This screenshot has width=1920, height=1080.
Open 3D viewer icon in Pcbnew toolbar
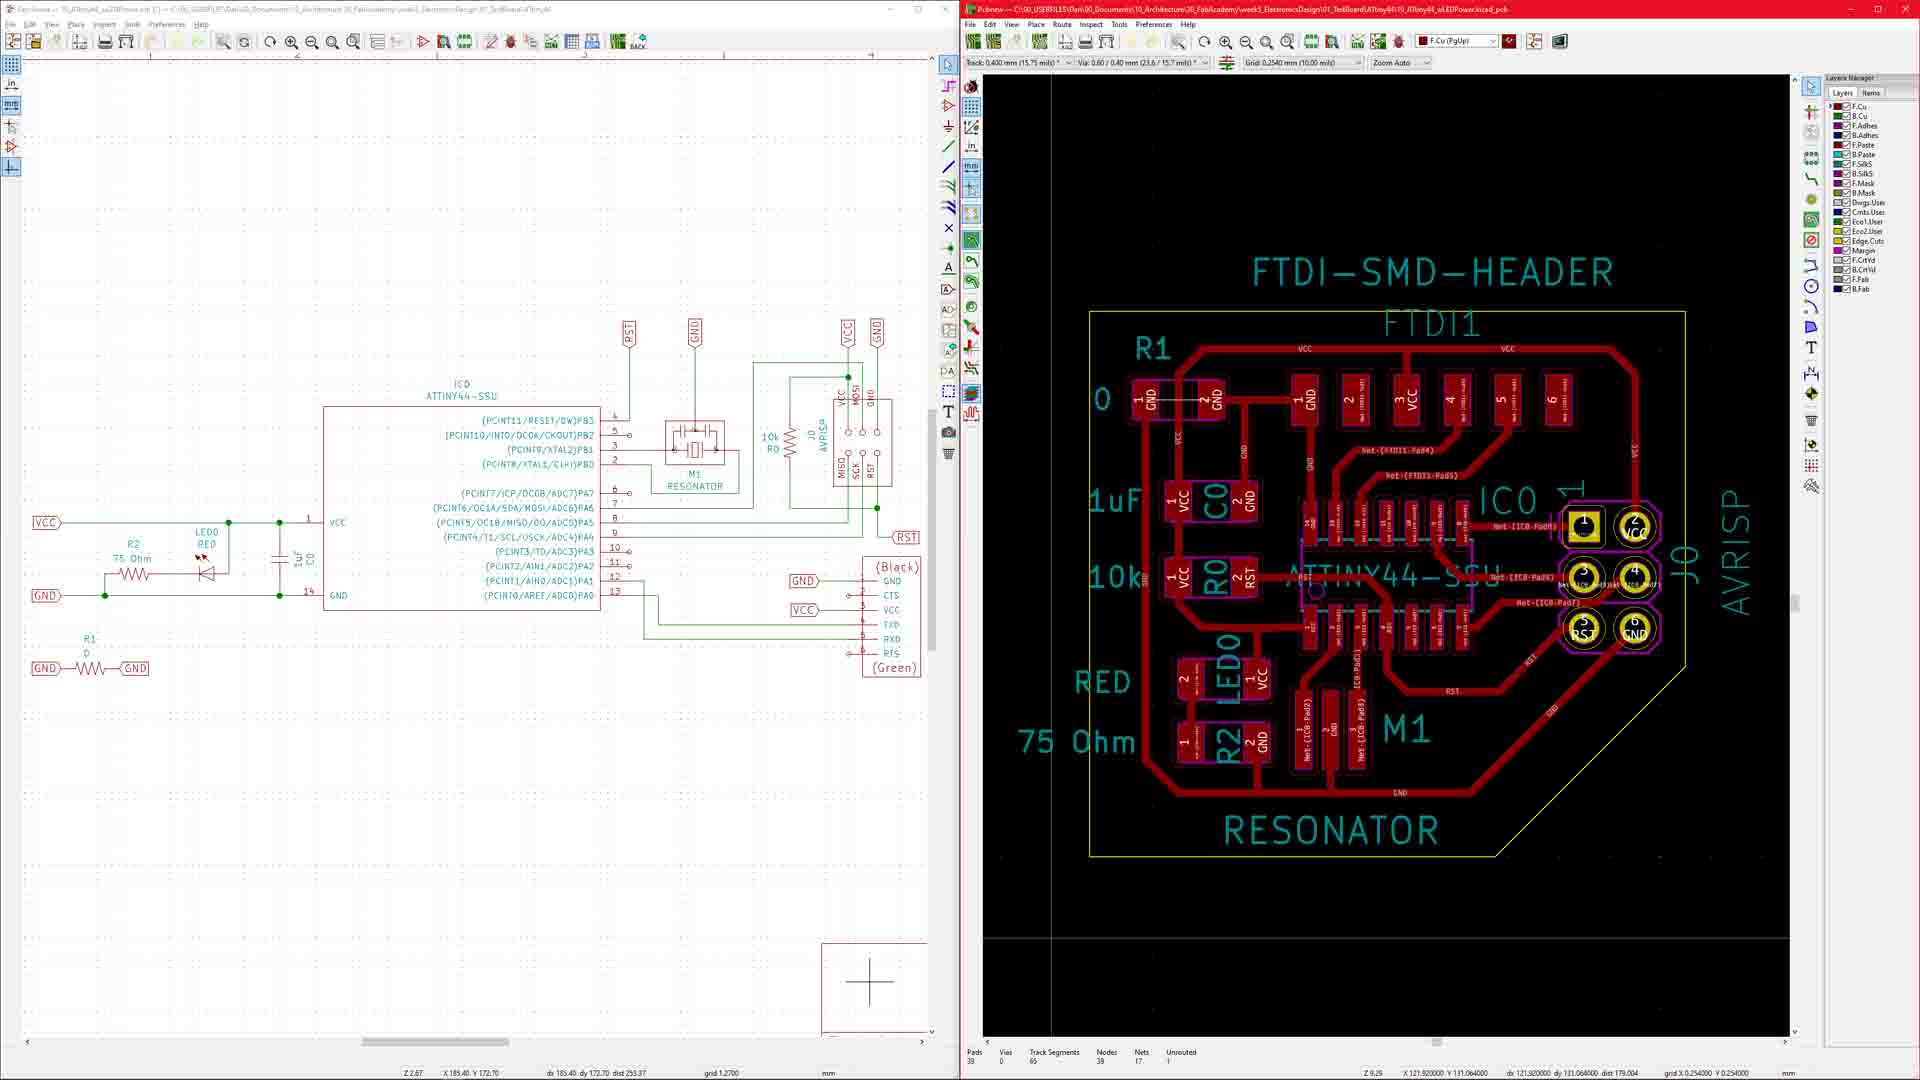point(1560,42)
